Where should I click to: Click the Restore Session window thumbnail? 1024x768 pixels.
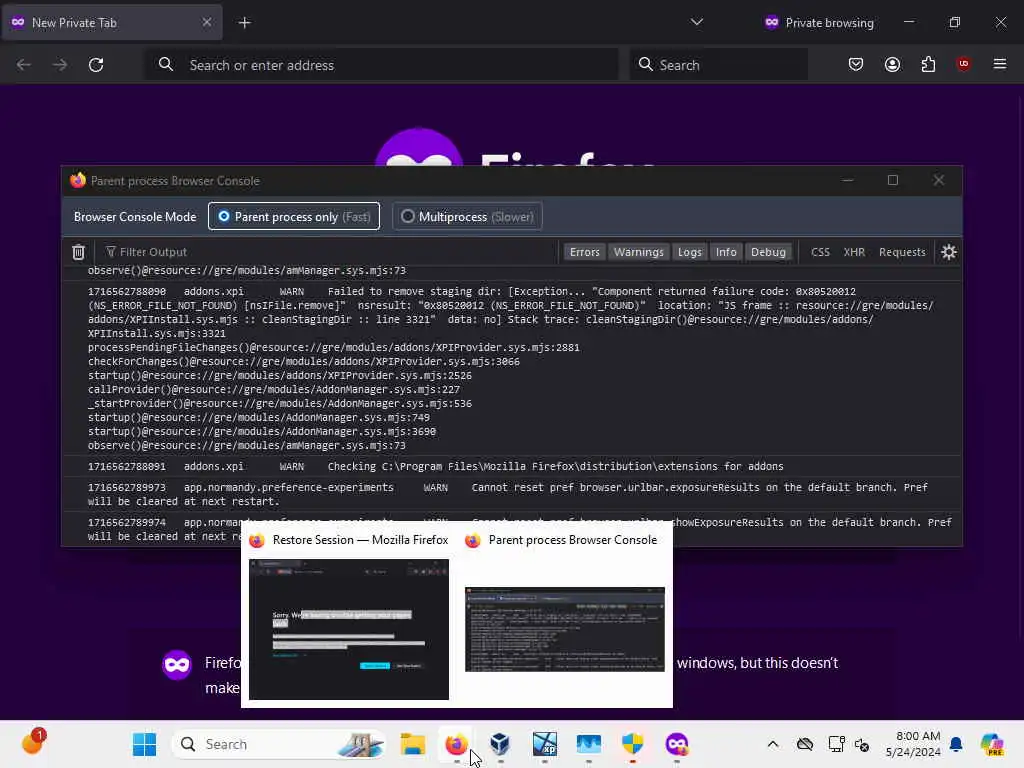click(x=349, y=629)
